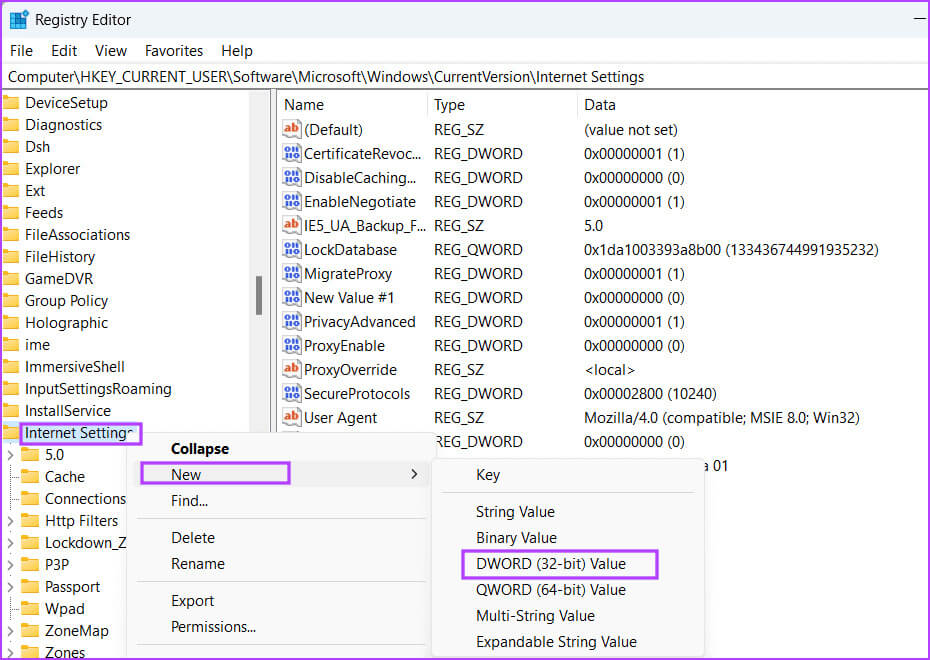Select the InputSettingsRoaming key
This screenshot has height=660, width=930.
98,388
